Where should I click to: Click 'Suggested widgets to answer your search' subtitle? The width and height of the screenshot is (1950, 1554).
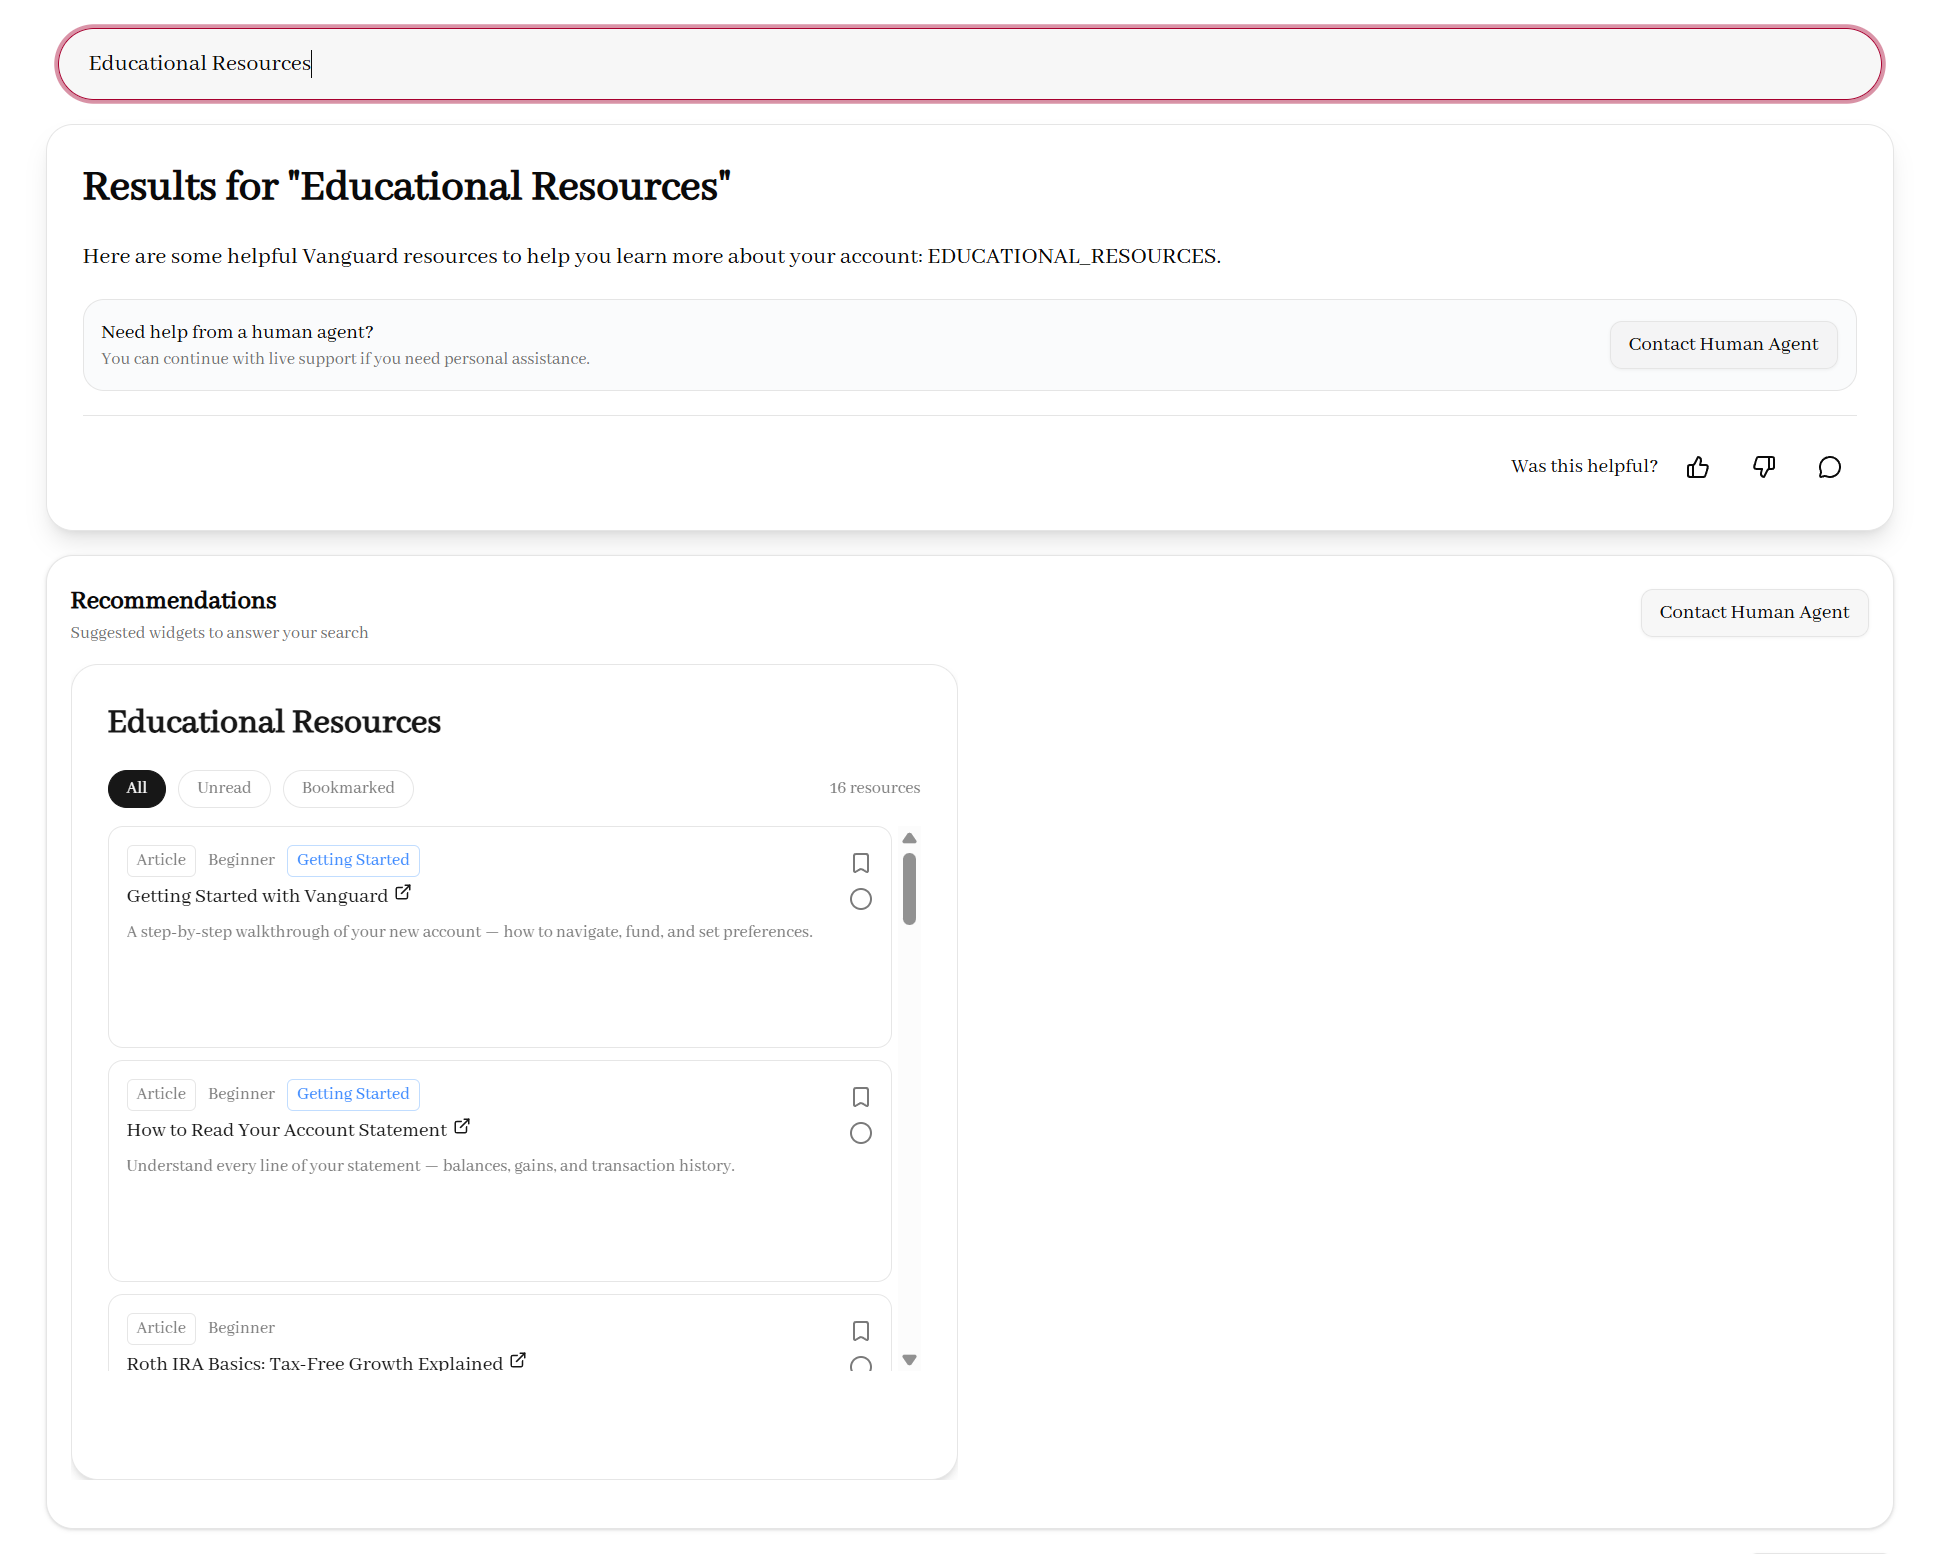(219, 633)
